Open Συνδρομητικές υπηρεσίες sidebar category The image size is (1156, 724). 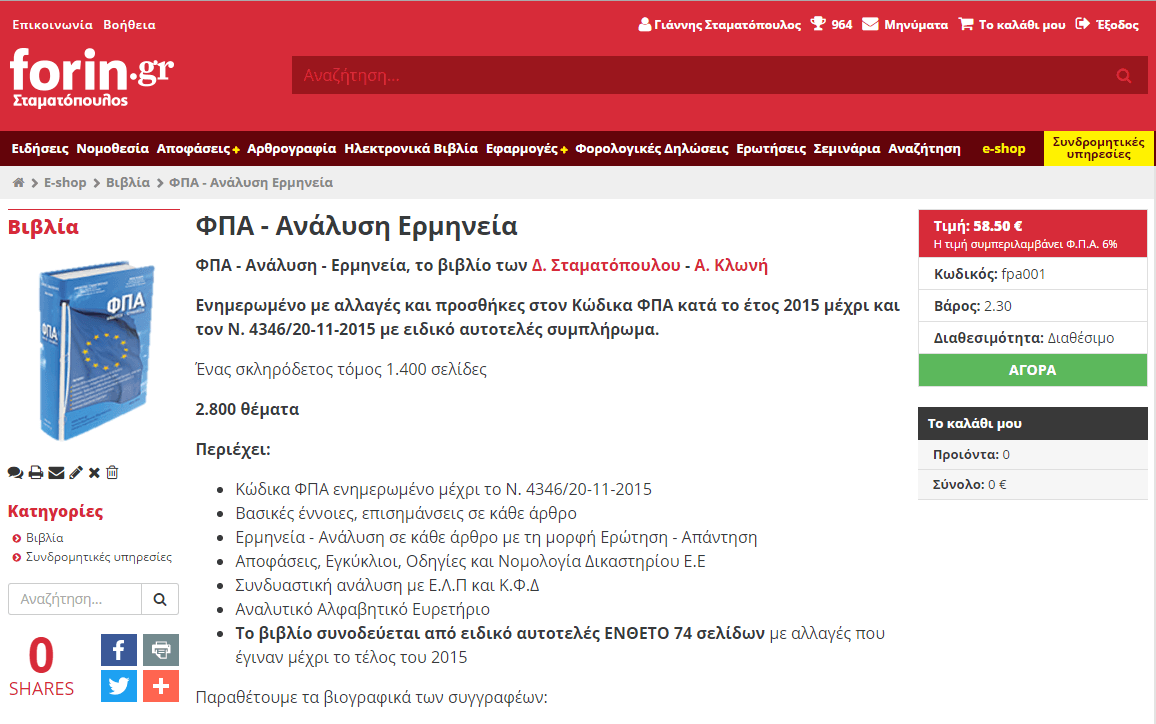[99, 557]
